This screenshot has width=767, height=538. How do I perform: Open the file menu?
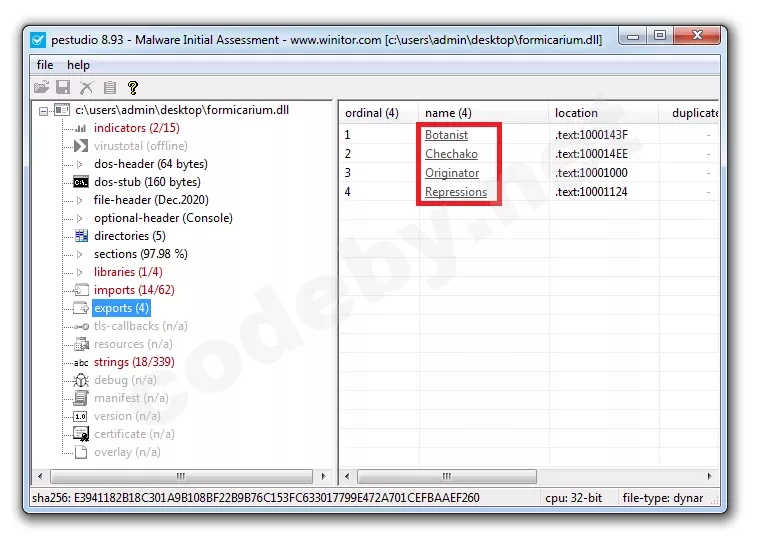[x=45, y=65]
